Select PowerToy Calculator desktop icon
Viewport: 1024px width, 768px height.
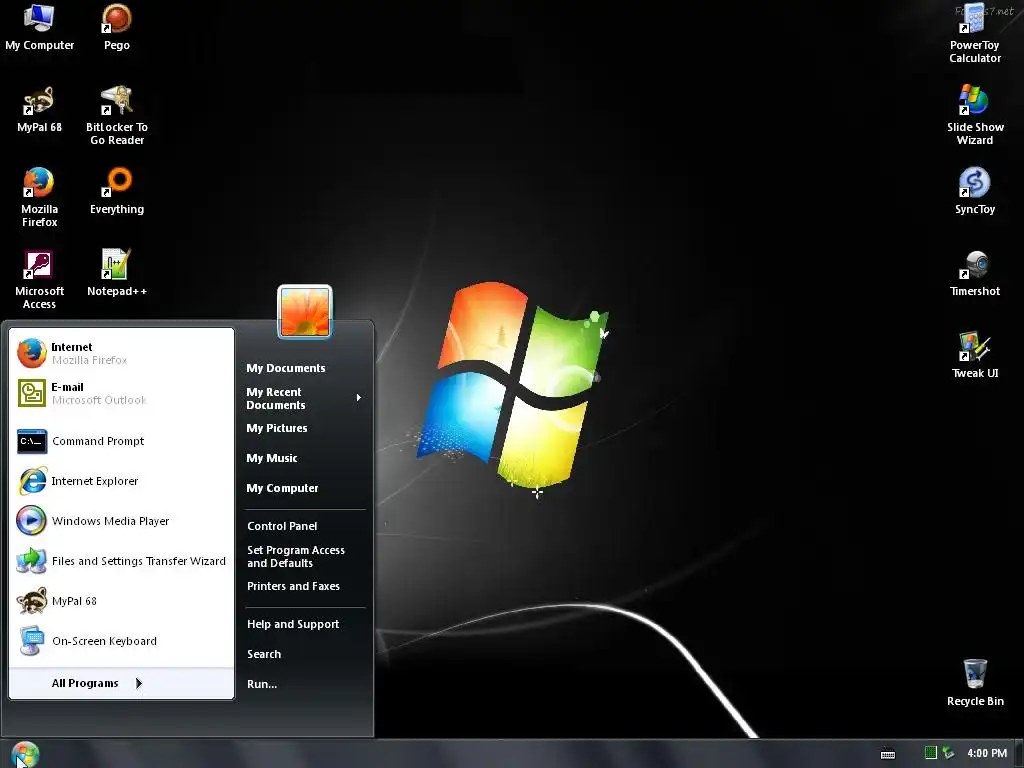(x=974, y=34)
